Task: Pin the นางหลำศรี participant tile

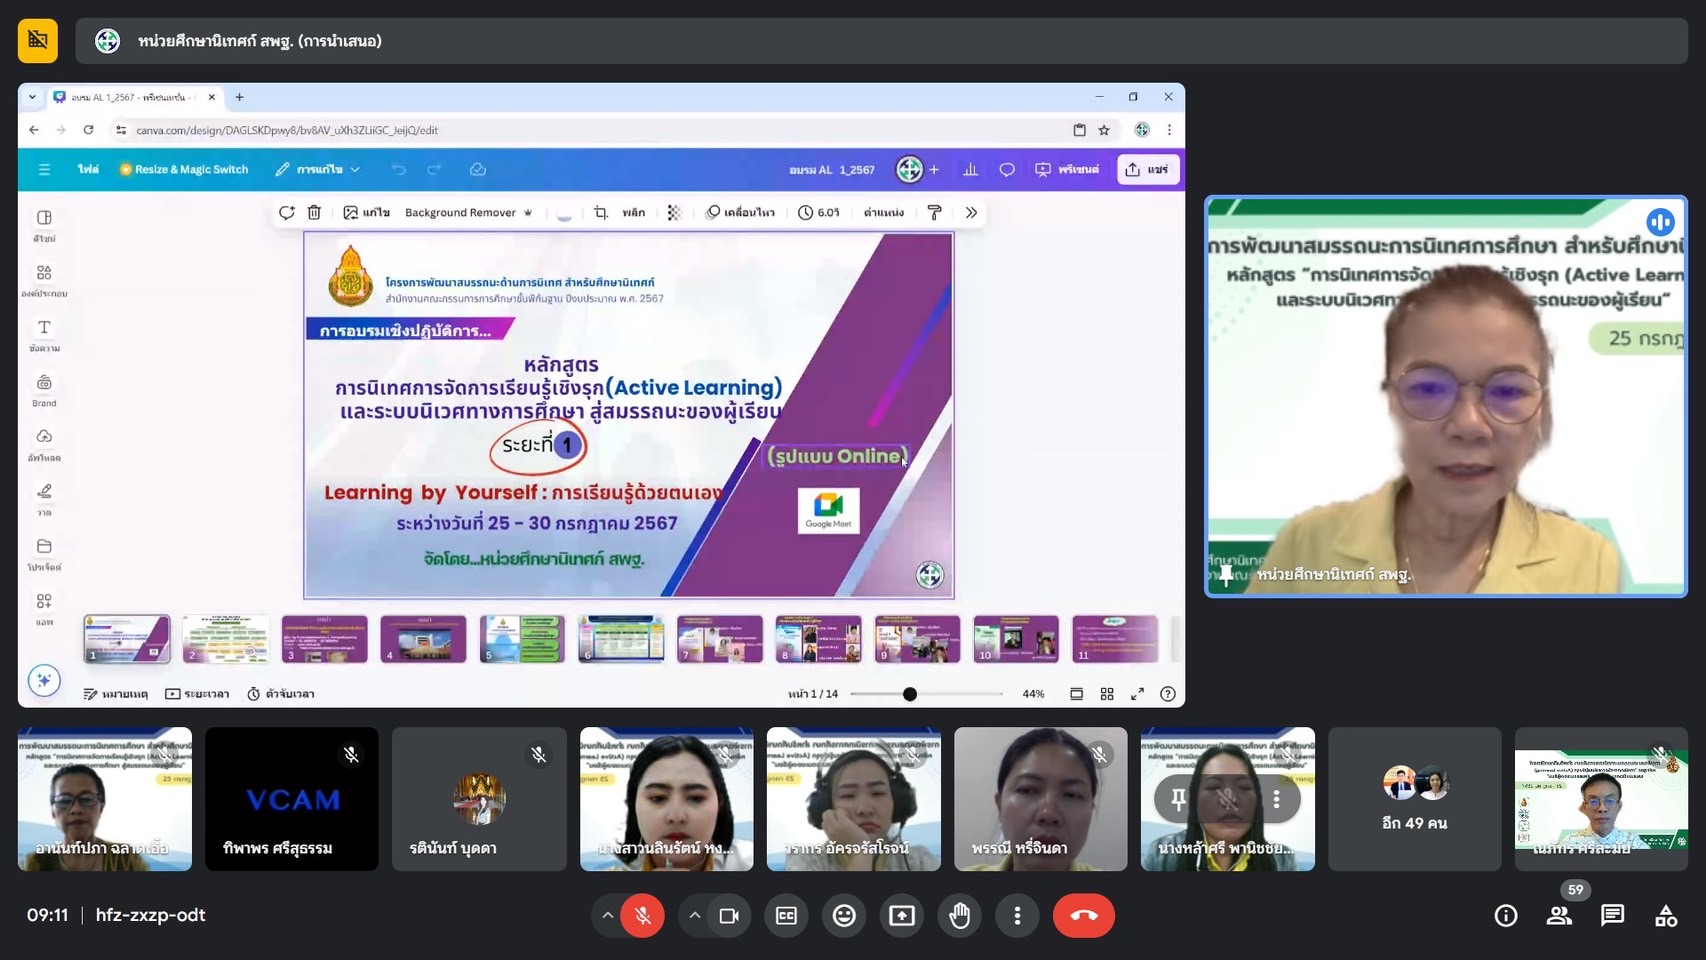Action: [x=1179, y=799]
